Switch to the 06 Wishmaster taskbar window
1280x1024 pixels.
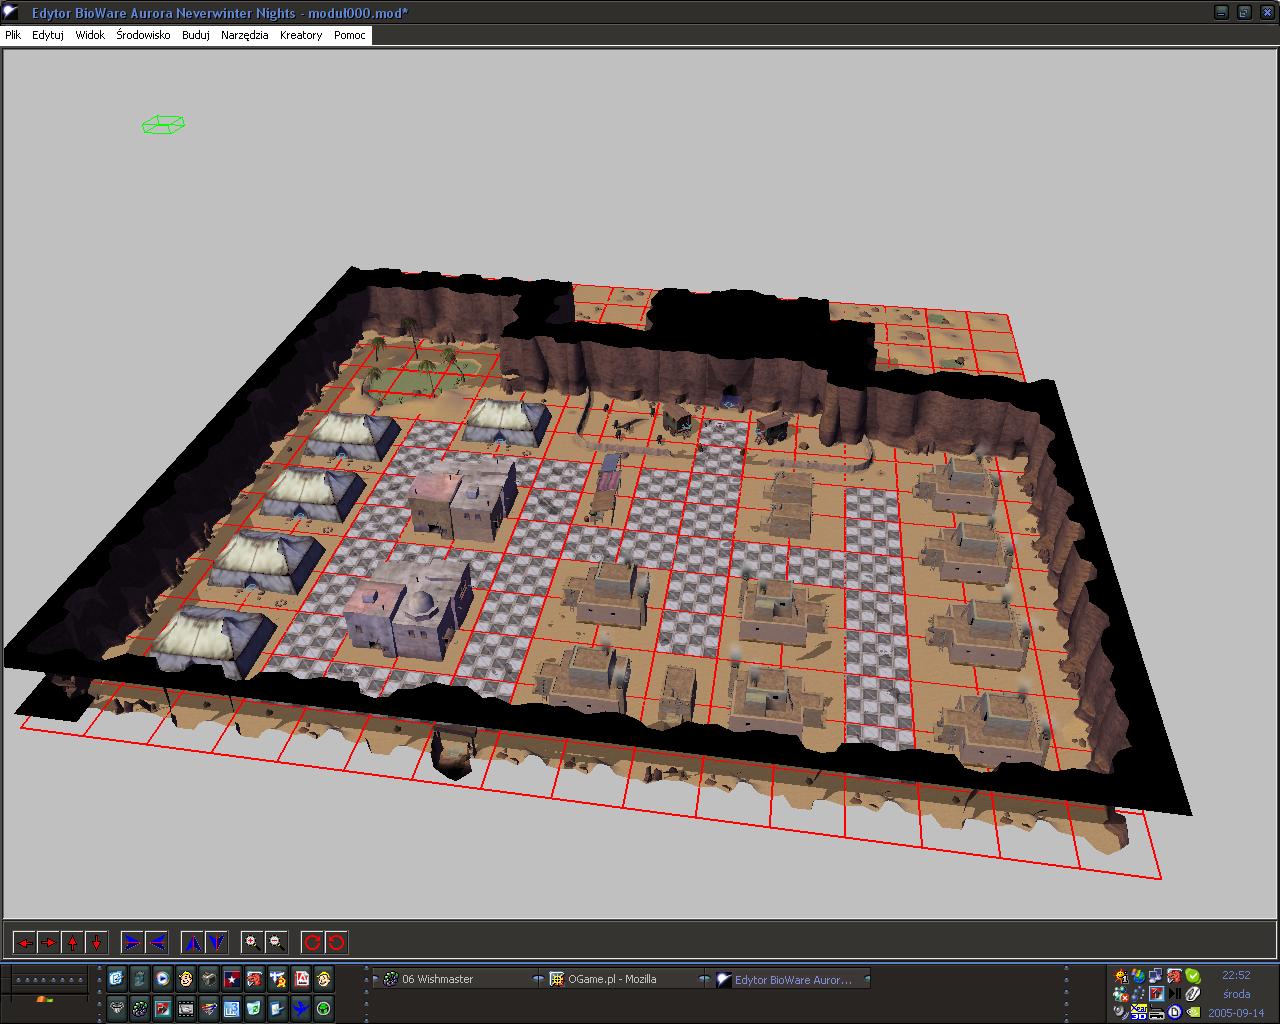coord(453,979)
